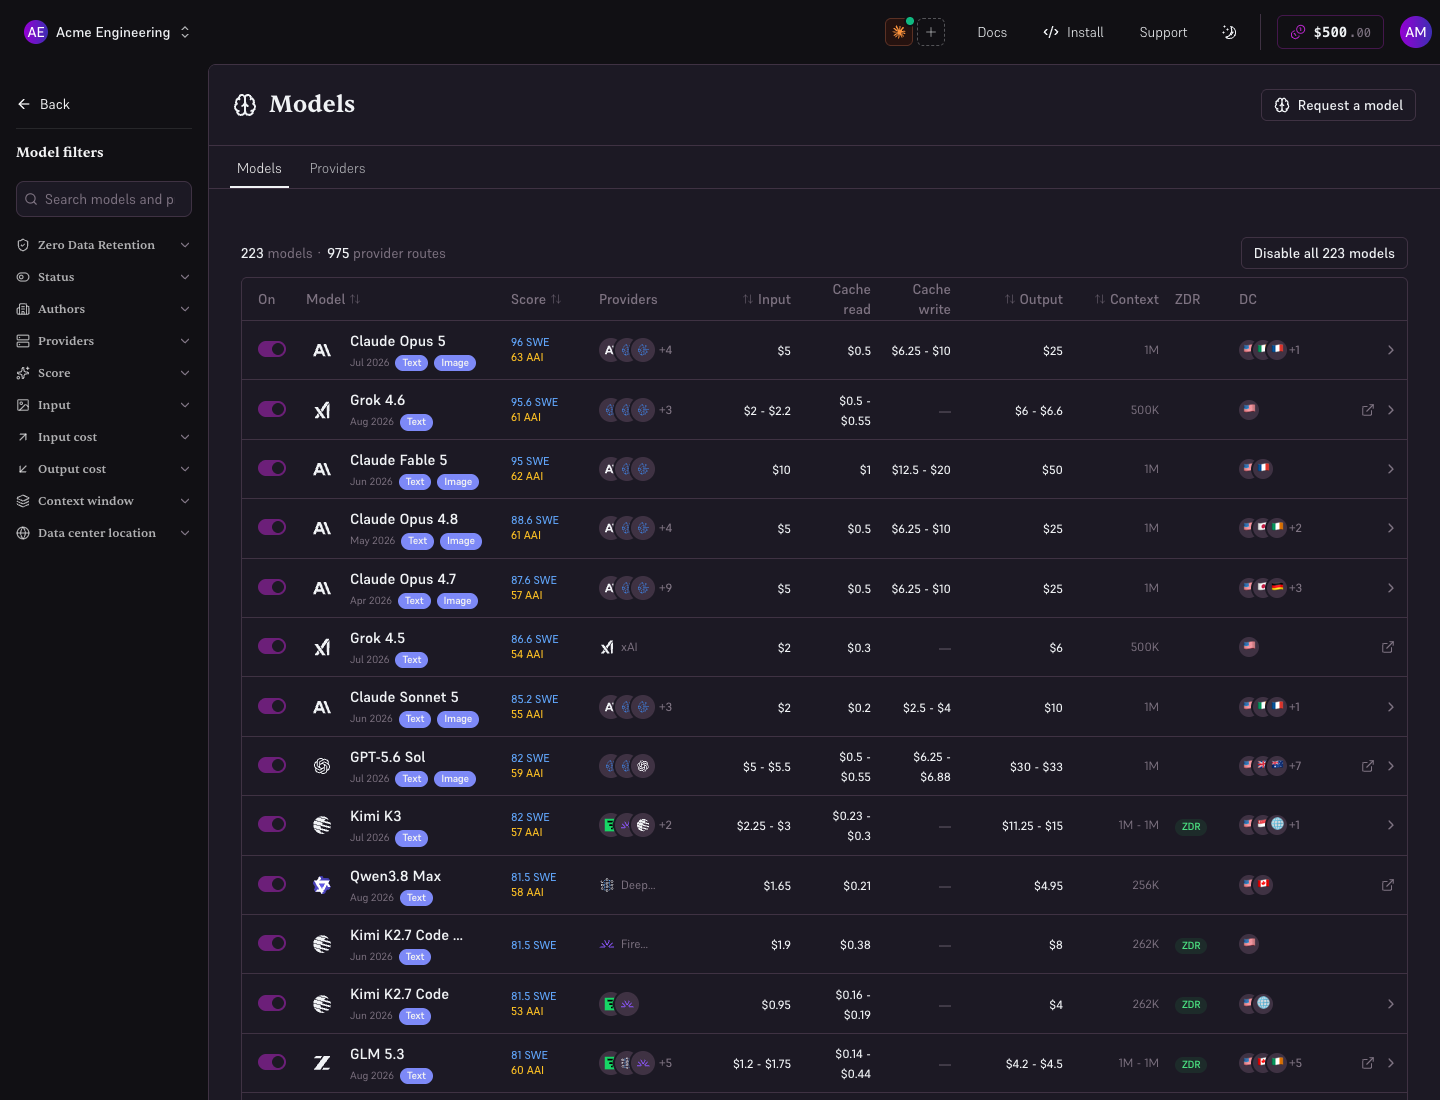Expand the Context window filter
Viewport: 1440px width, 1100px height.
point(104,501)
